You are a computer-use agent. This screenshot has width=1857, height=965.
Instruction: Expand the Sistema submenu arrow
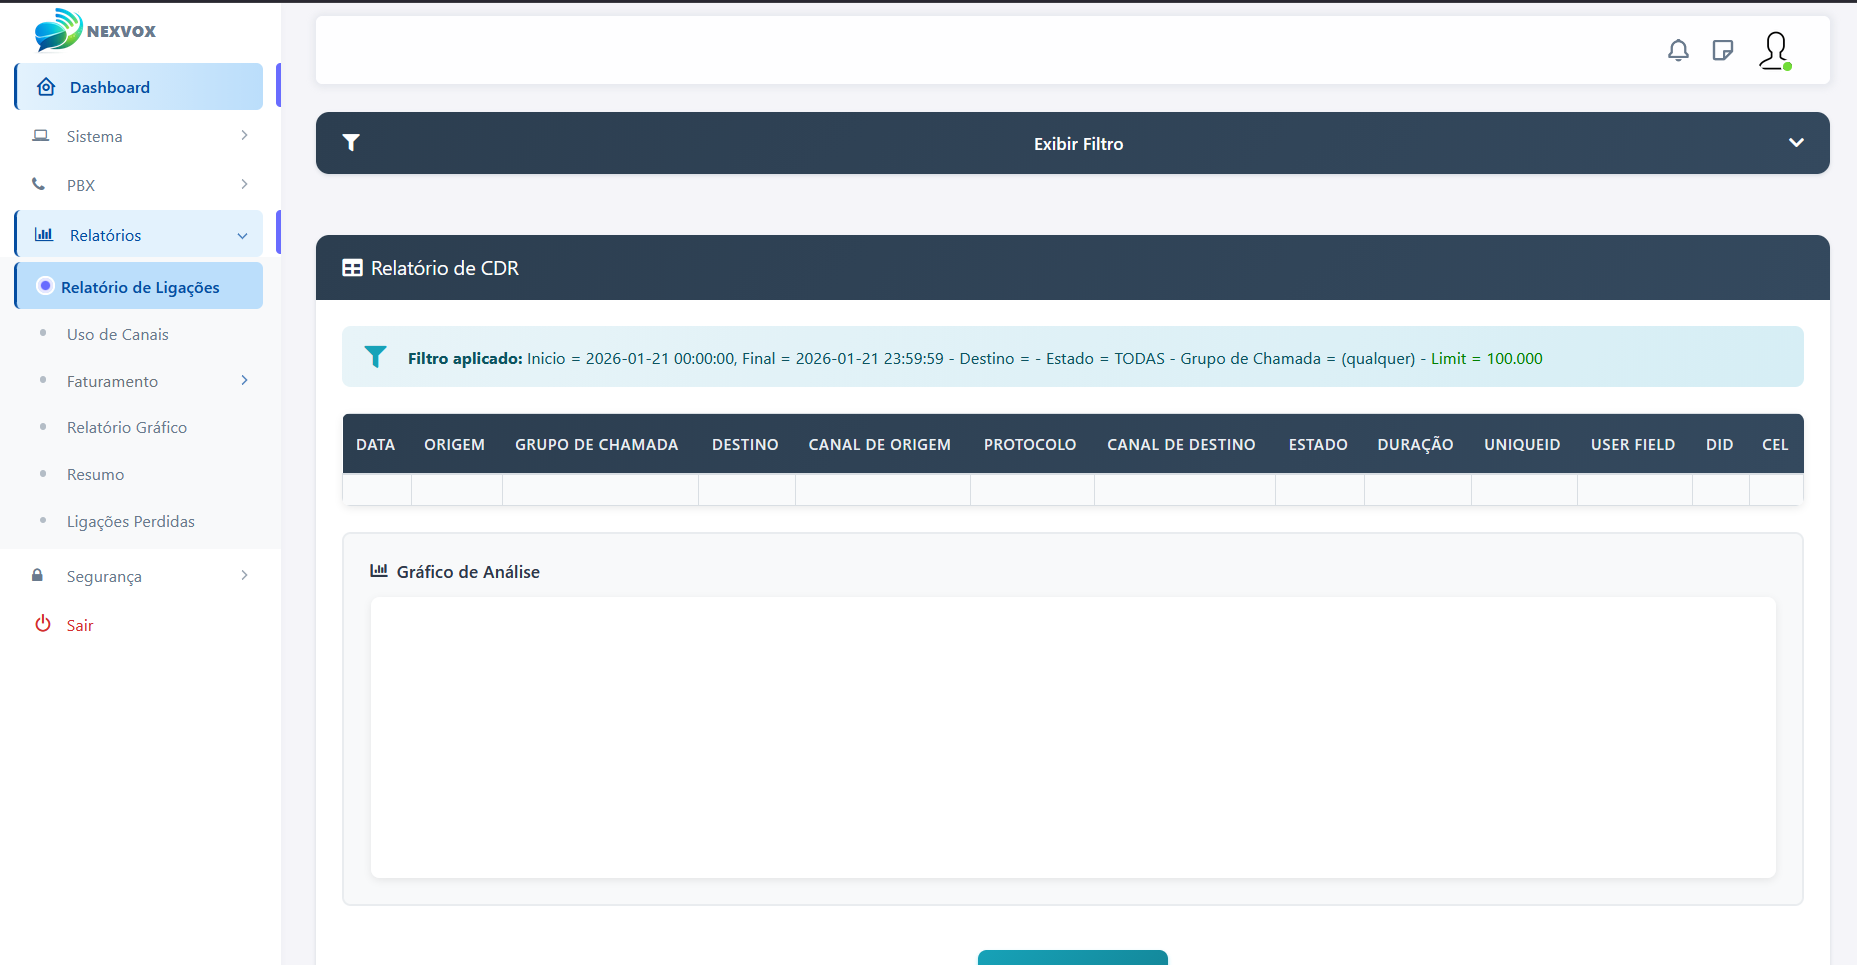[244, 135]
